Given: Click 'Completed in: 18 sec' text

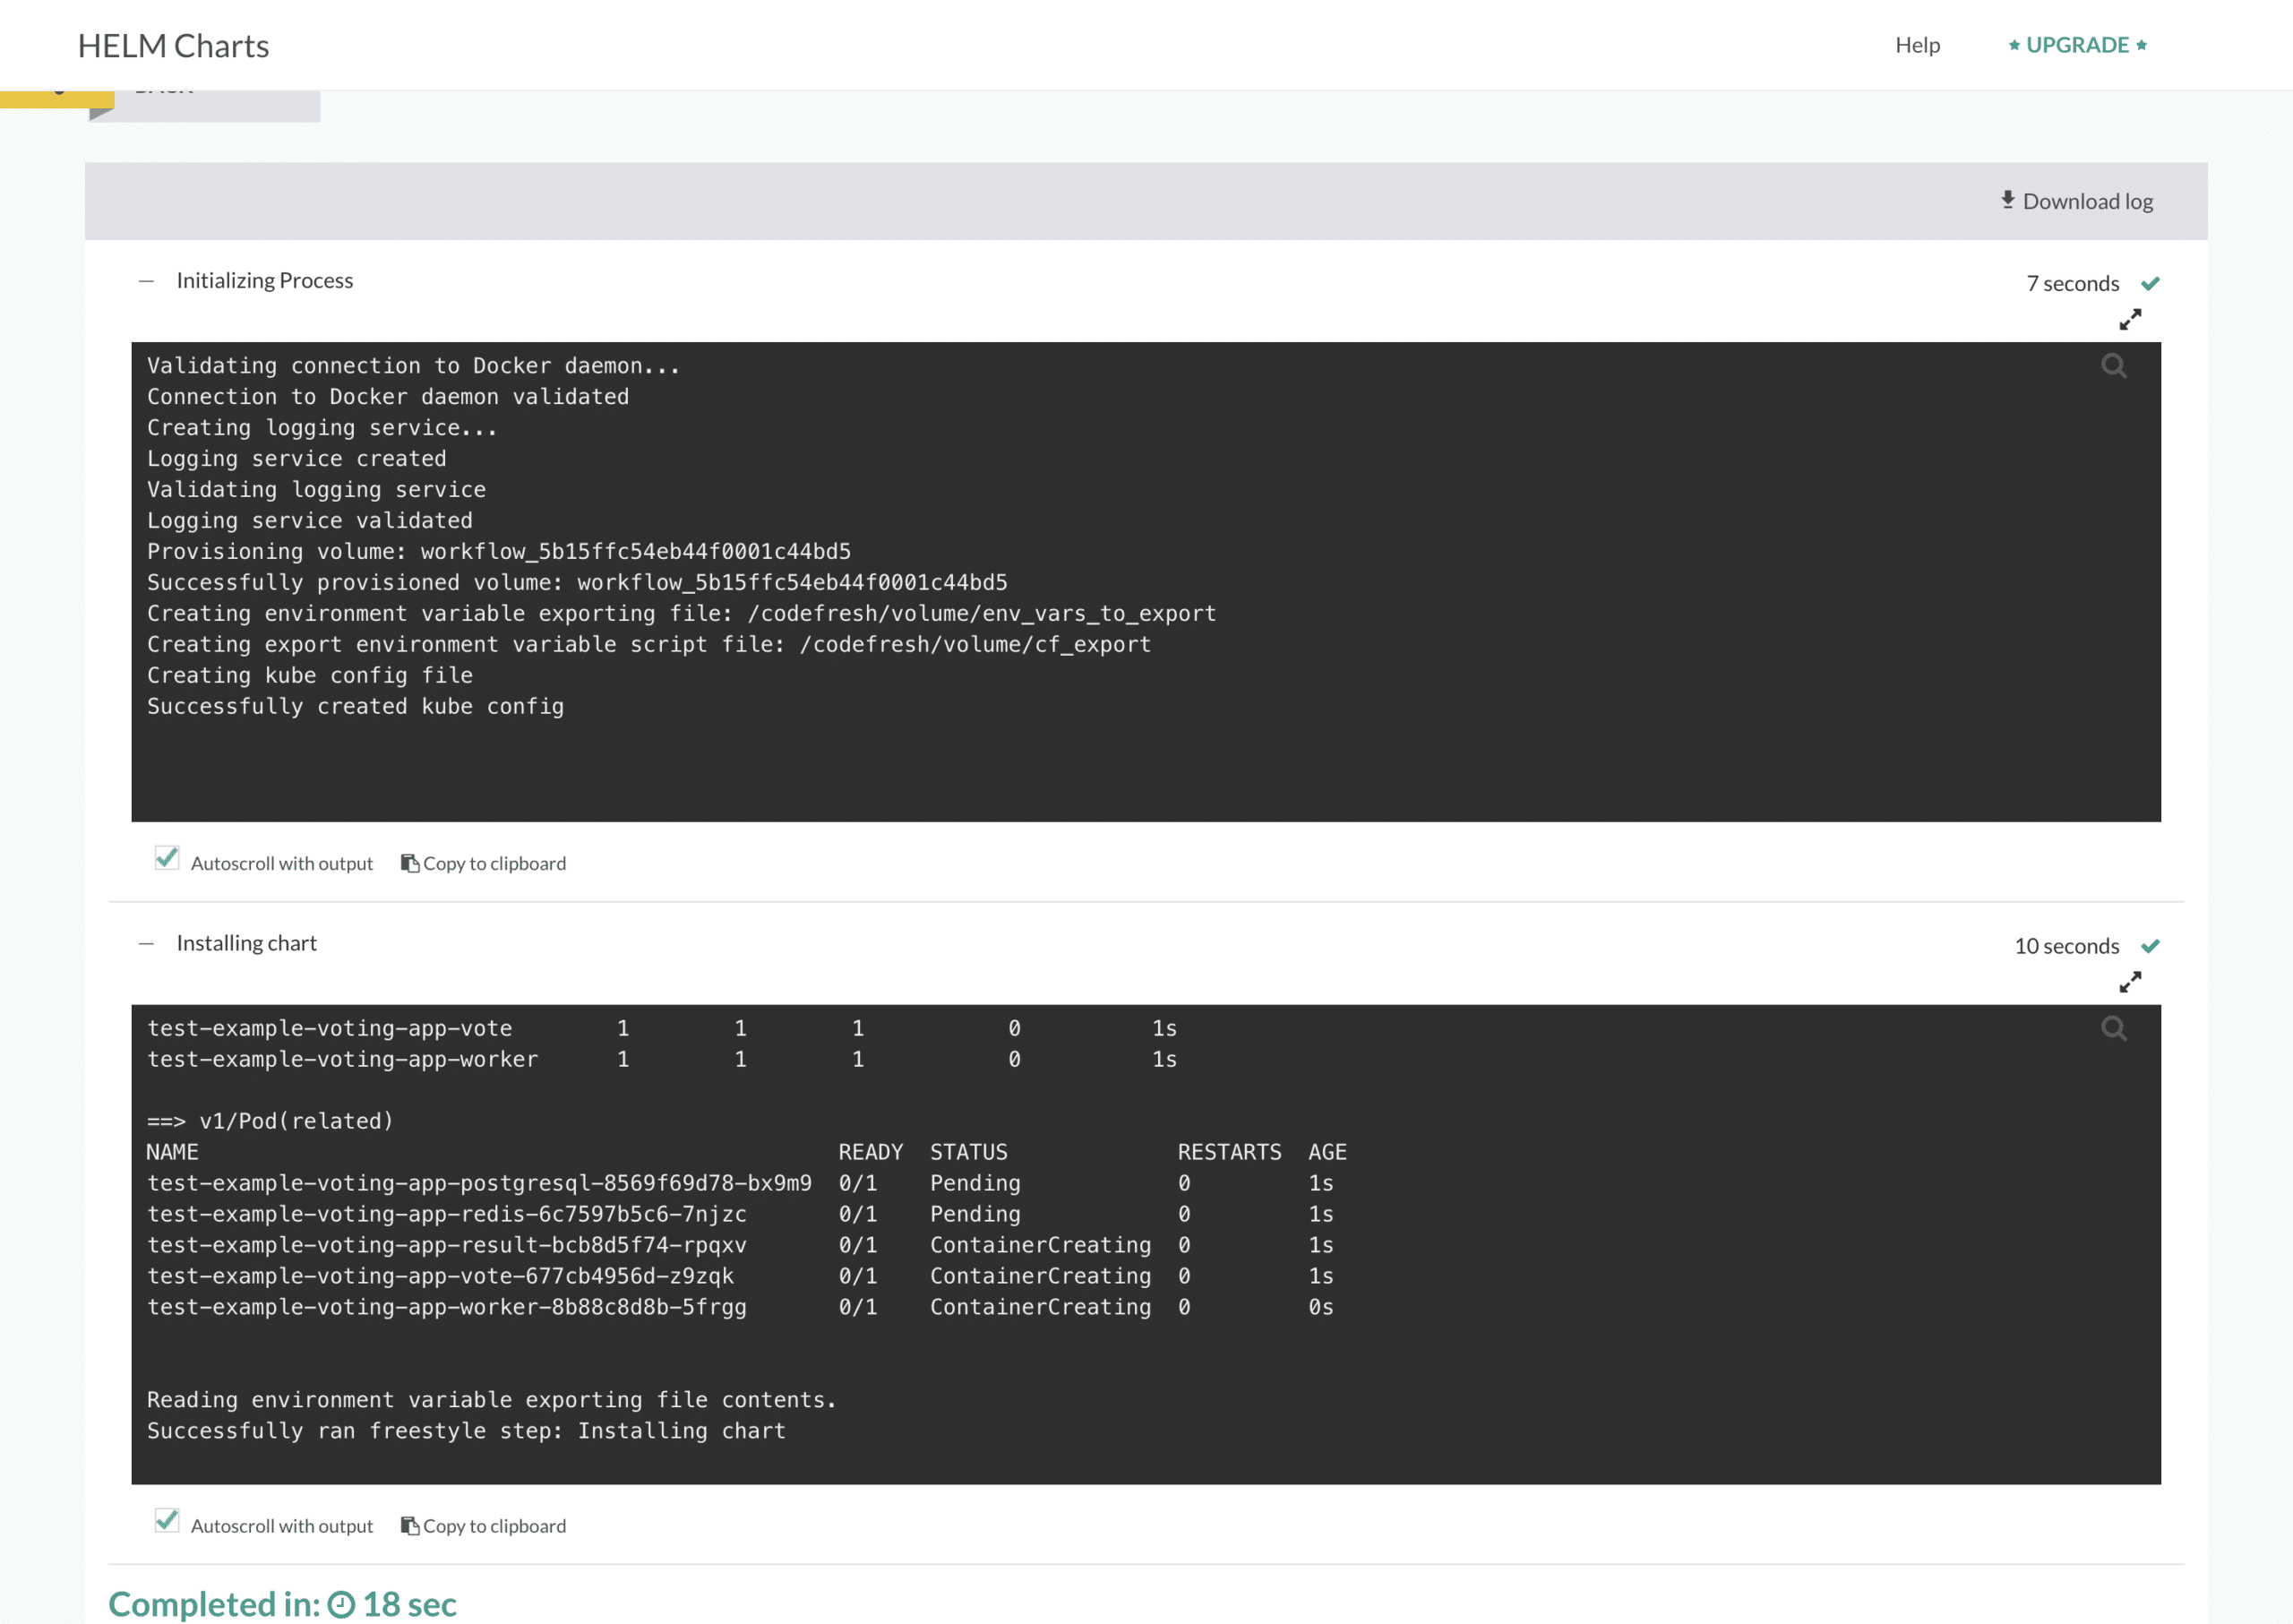Looking at the screenshot, I should (282, 1604).
